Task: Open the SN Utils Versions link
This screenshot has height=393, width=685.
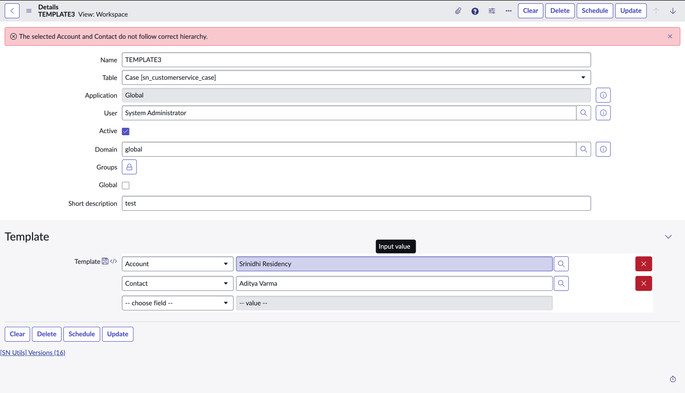Action: (x=33, y=352)
